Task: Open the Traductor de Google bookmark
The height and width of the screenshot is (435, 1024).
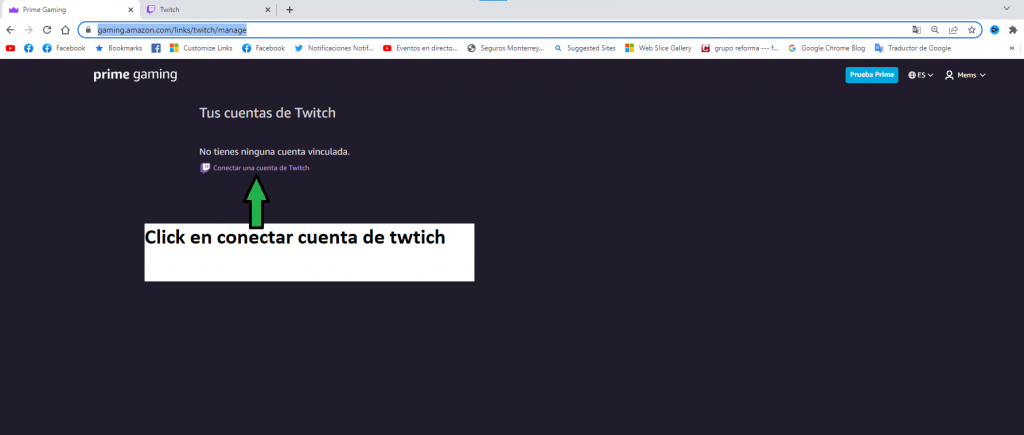Action: pyautogui.click(x=917, y=47)
